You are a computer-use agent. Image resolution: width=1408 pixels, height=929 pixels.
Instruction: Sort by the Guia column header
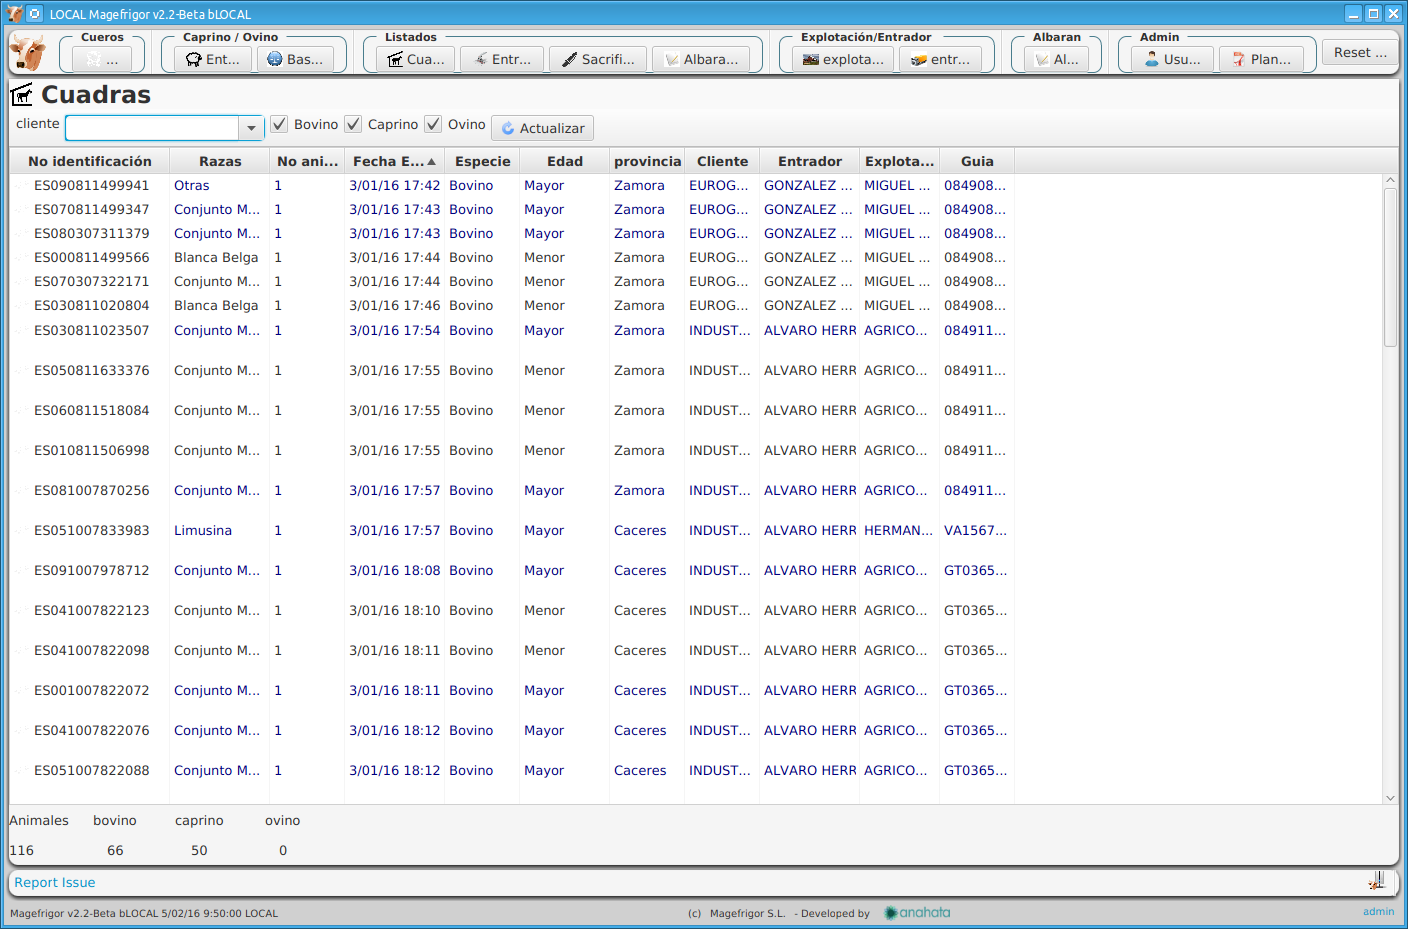click(x=977, y=161)
